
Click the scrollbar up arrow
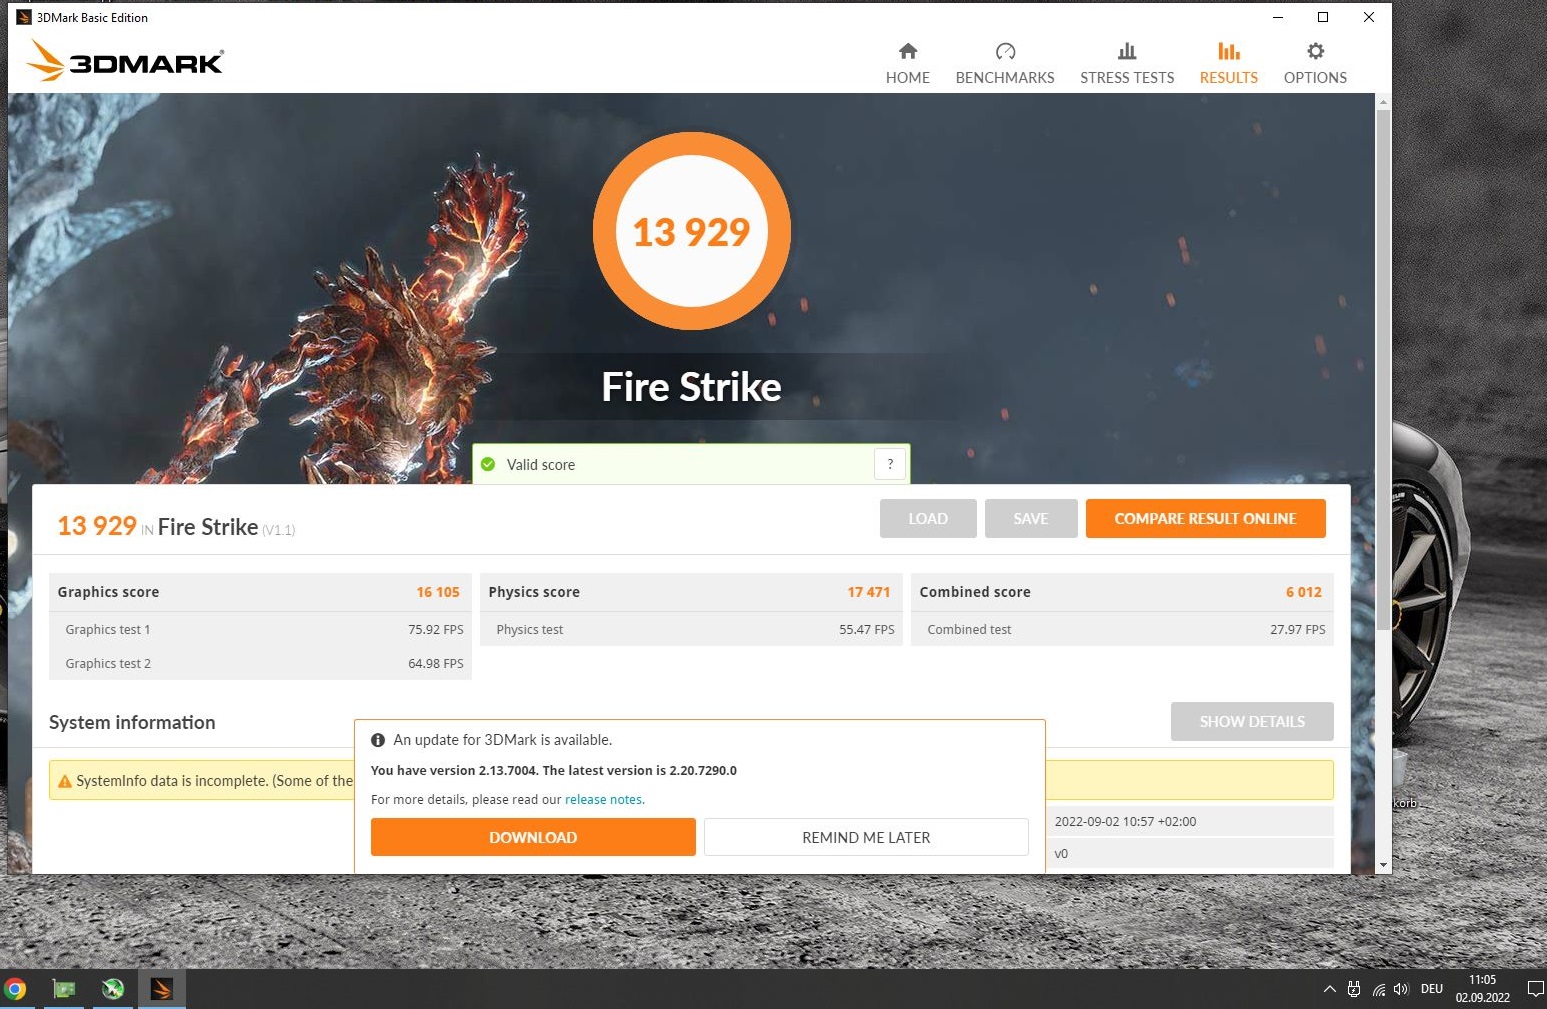[x=1383, y=102]
